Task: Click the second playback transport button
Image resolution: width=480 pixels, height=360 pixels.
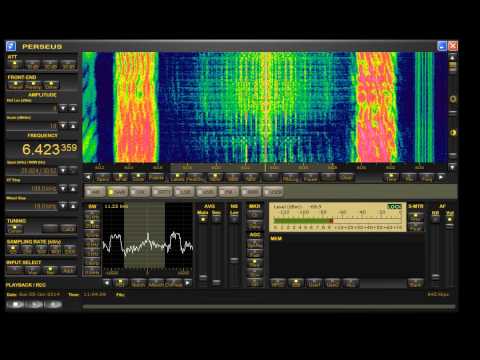Action: (35, 304)
